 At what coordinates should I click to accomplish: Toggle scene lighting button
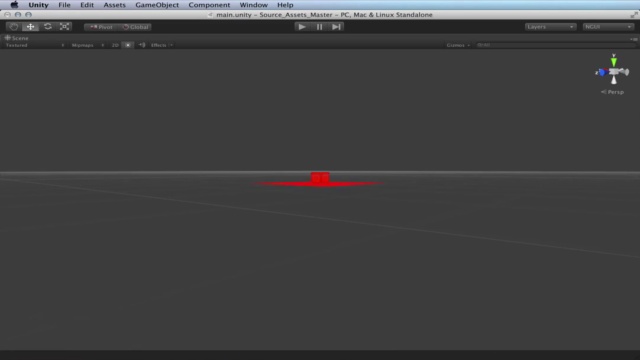[128, 45]
